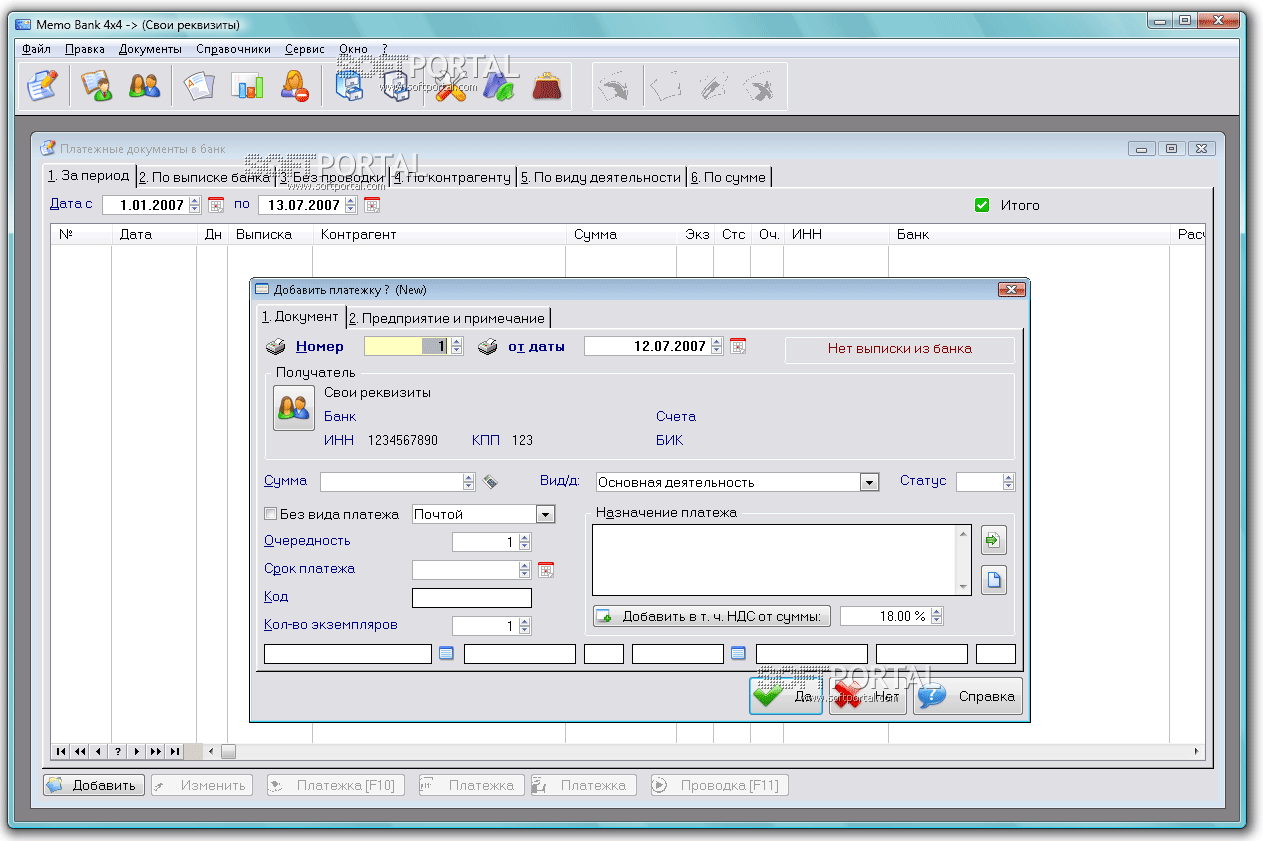Screen dimensions: 1263x841
Task: Adjust the Номер spinner arrows
Action: tap(456, 346)
